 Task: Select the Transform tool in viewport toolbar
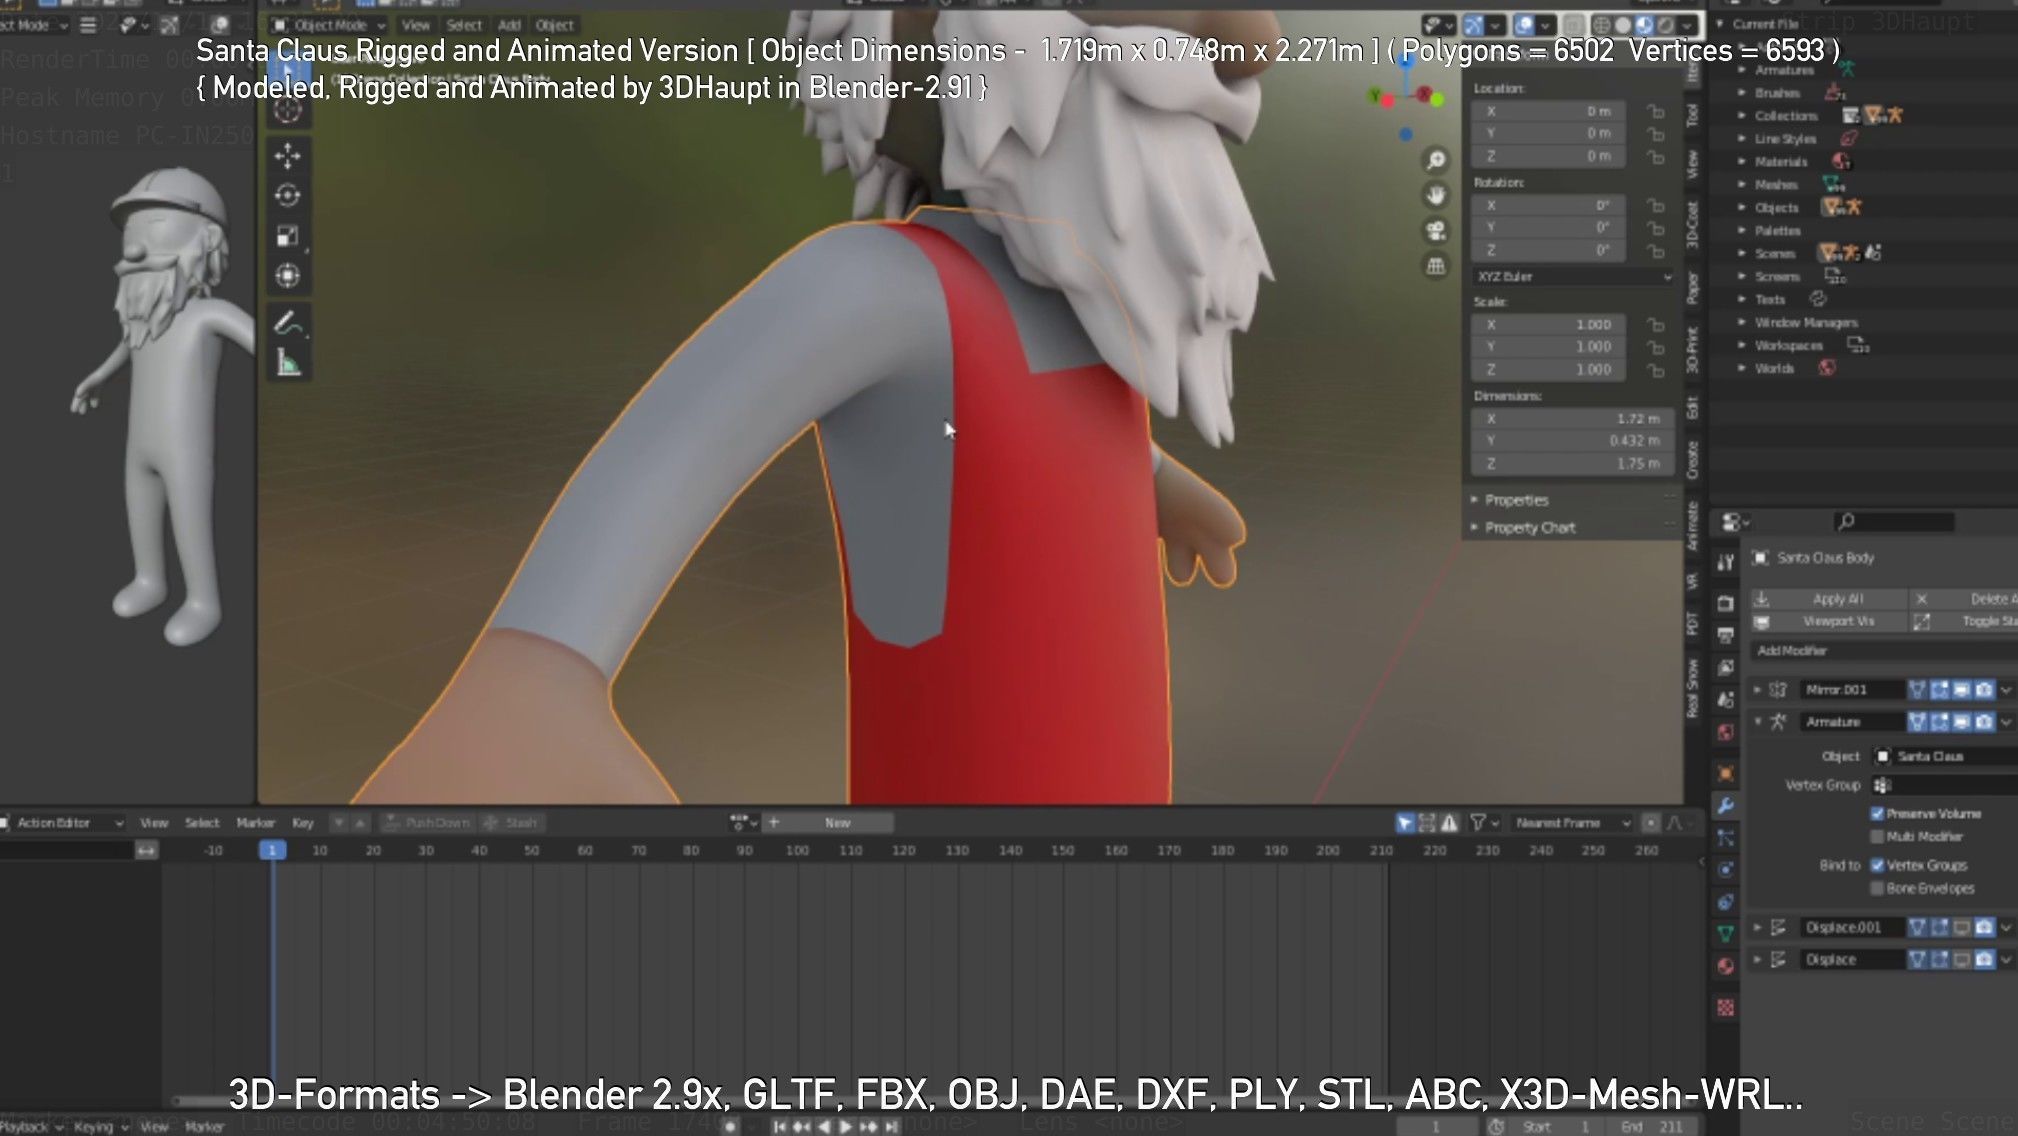288,276
